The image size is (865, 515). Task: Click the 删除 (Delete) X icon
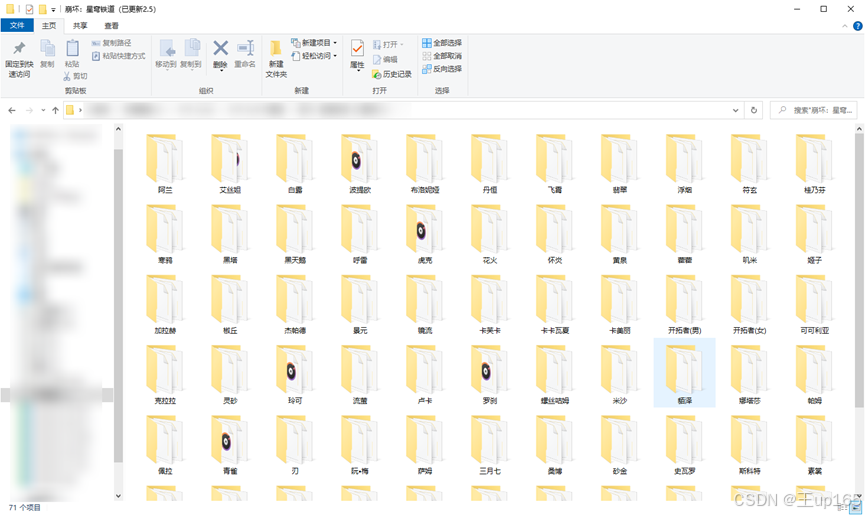(x=221, y=49)
